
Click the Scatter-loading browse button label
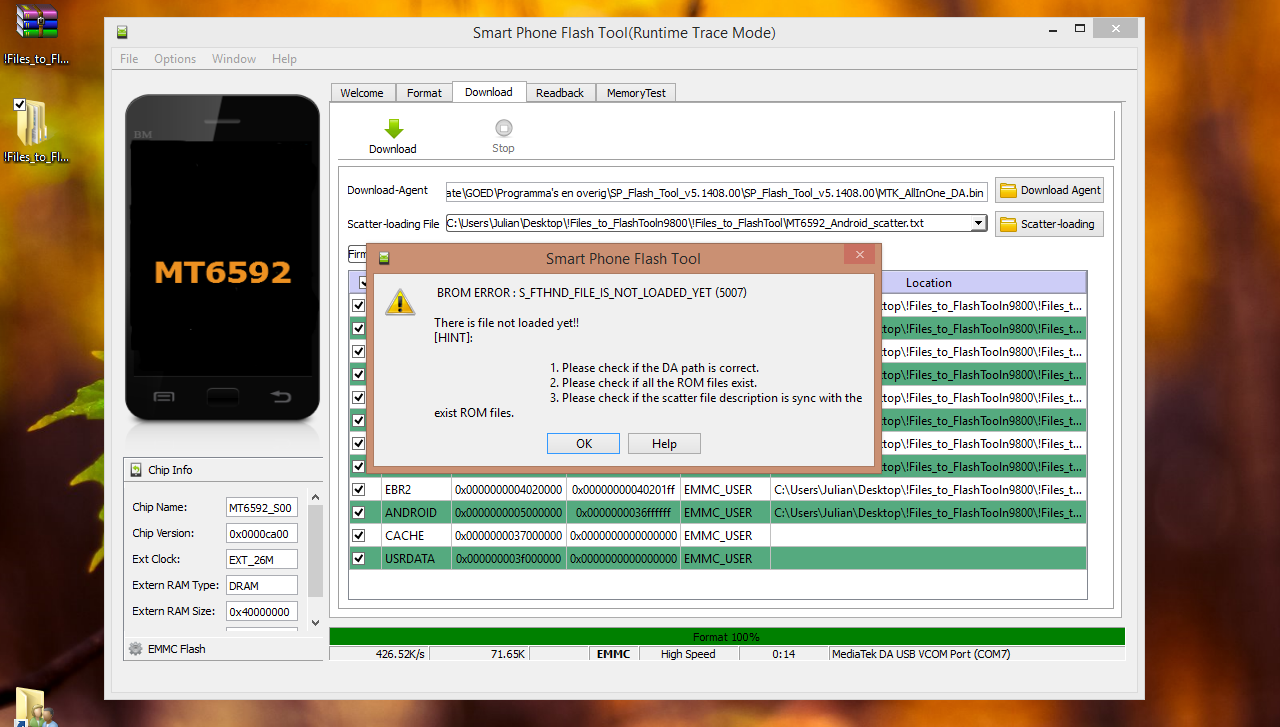[1057, 224]
